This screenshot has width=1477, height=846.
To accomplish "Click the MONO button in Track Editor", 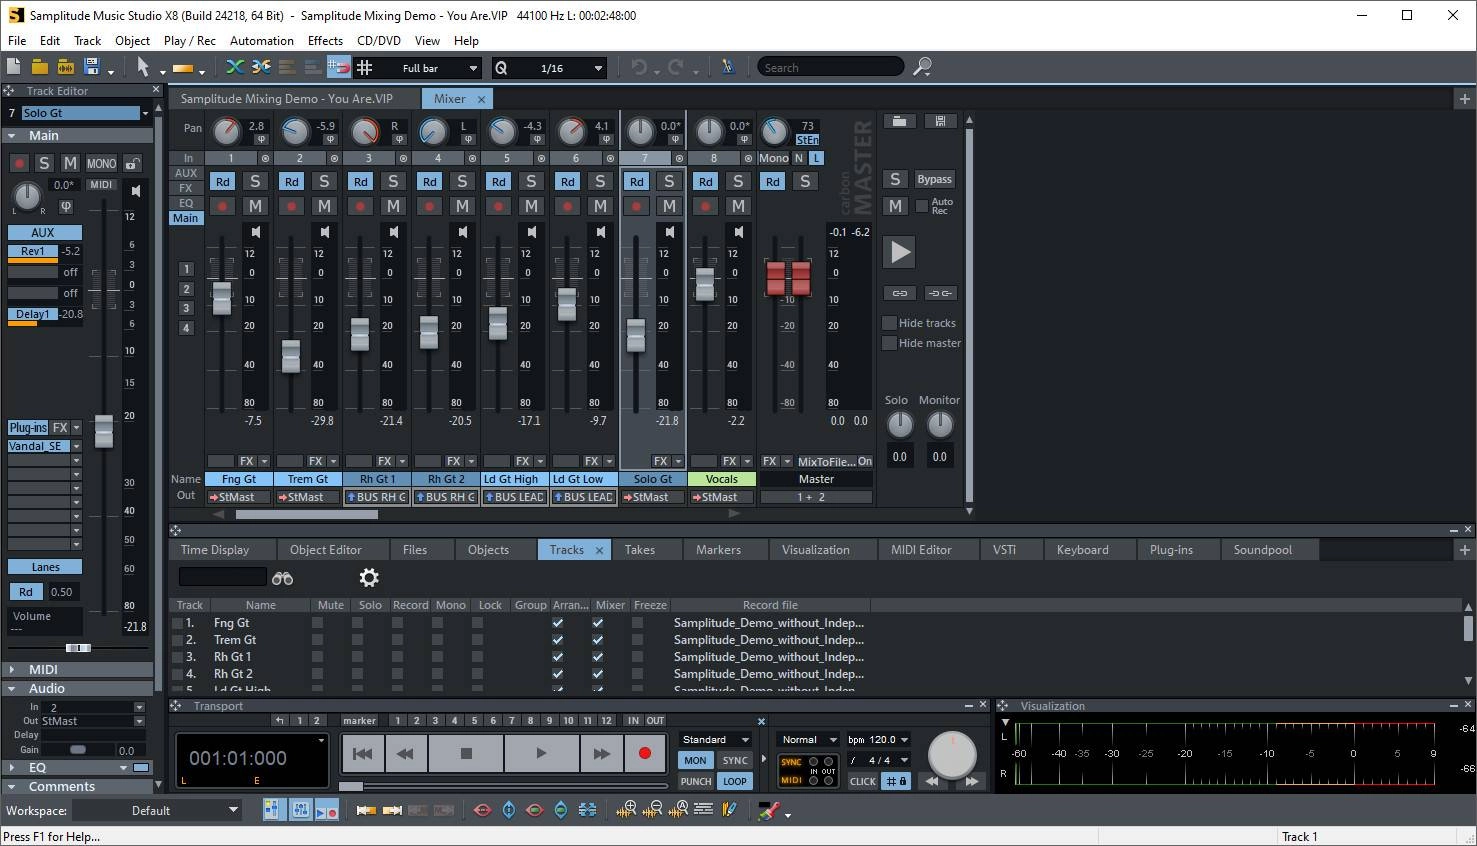I will 101,163.
